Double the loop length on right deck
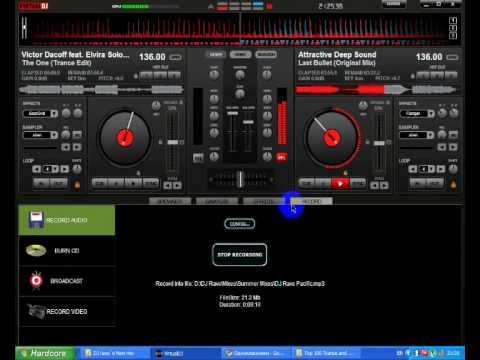480x360 pixels. pyautogui.click(x=441, y=169)
